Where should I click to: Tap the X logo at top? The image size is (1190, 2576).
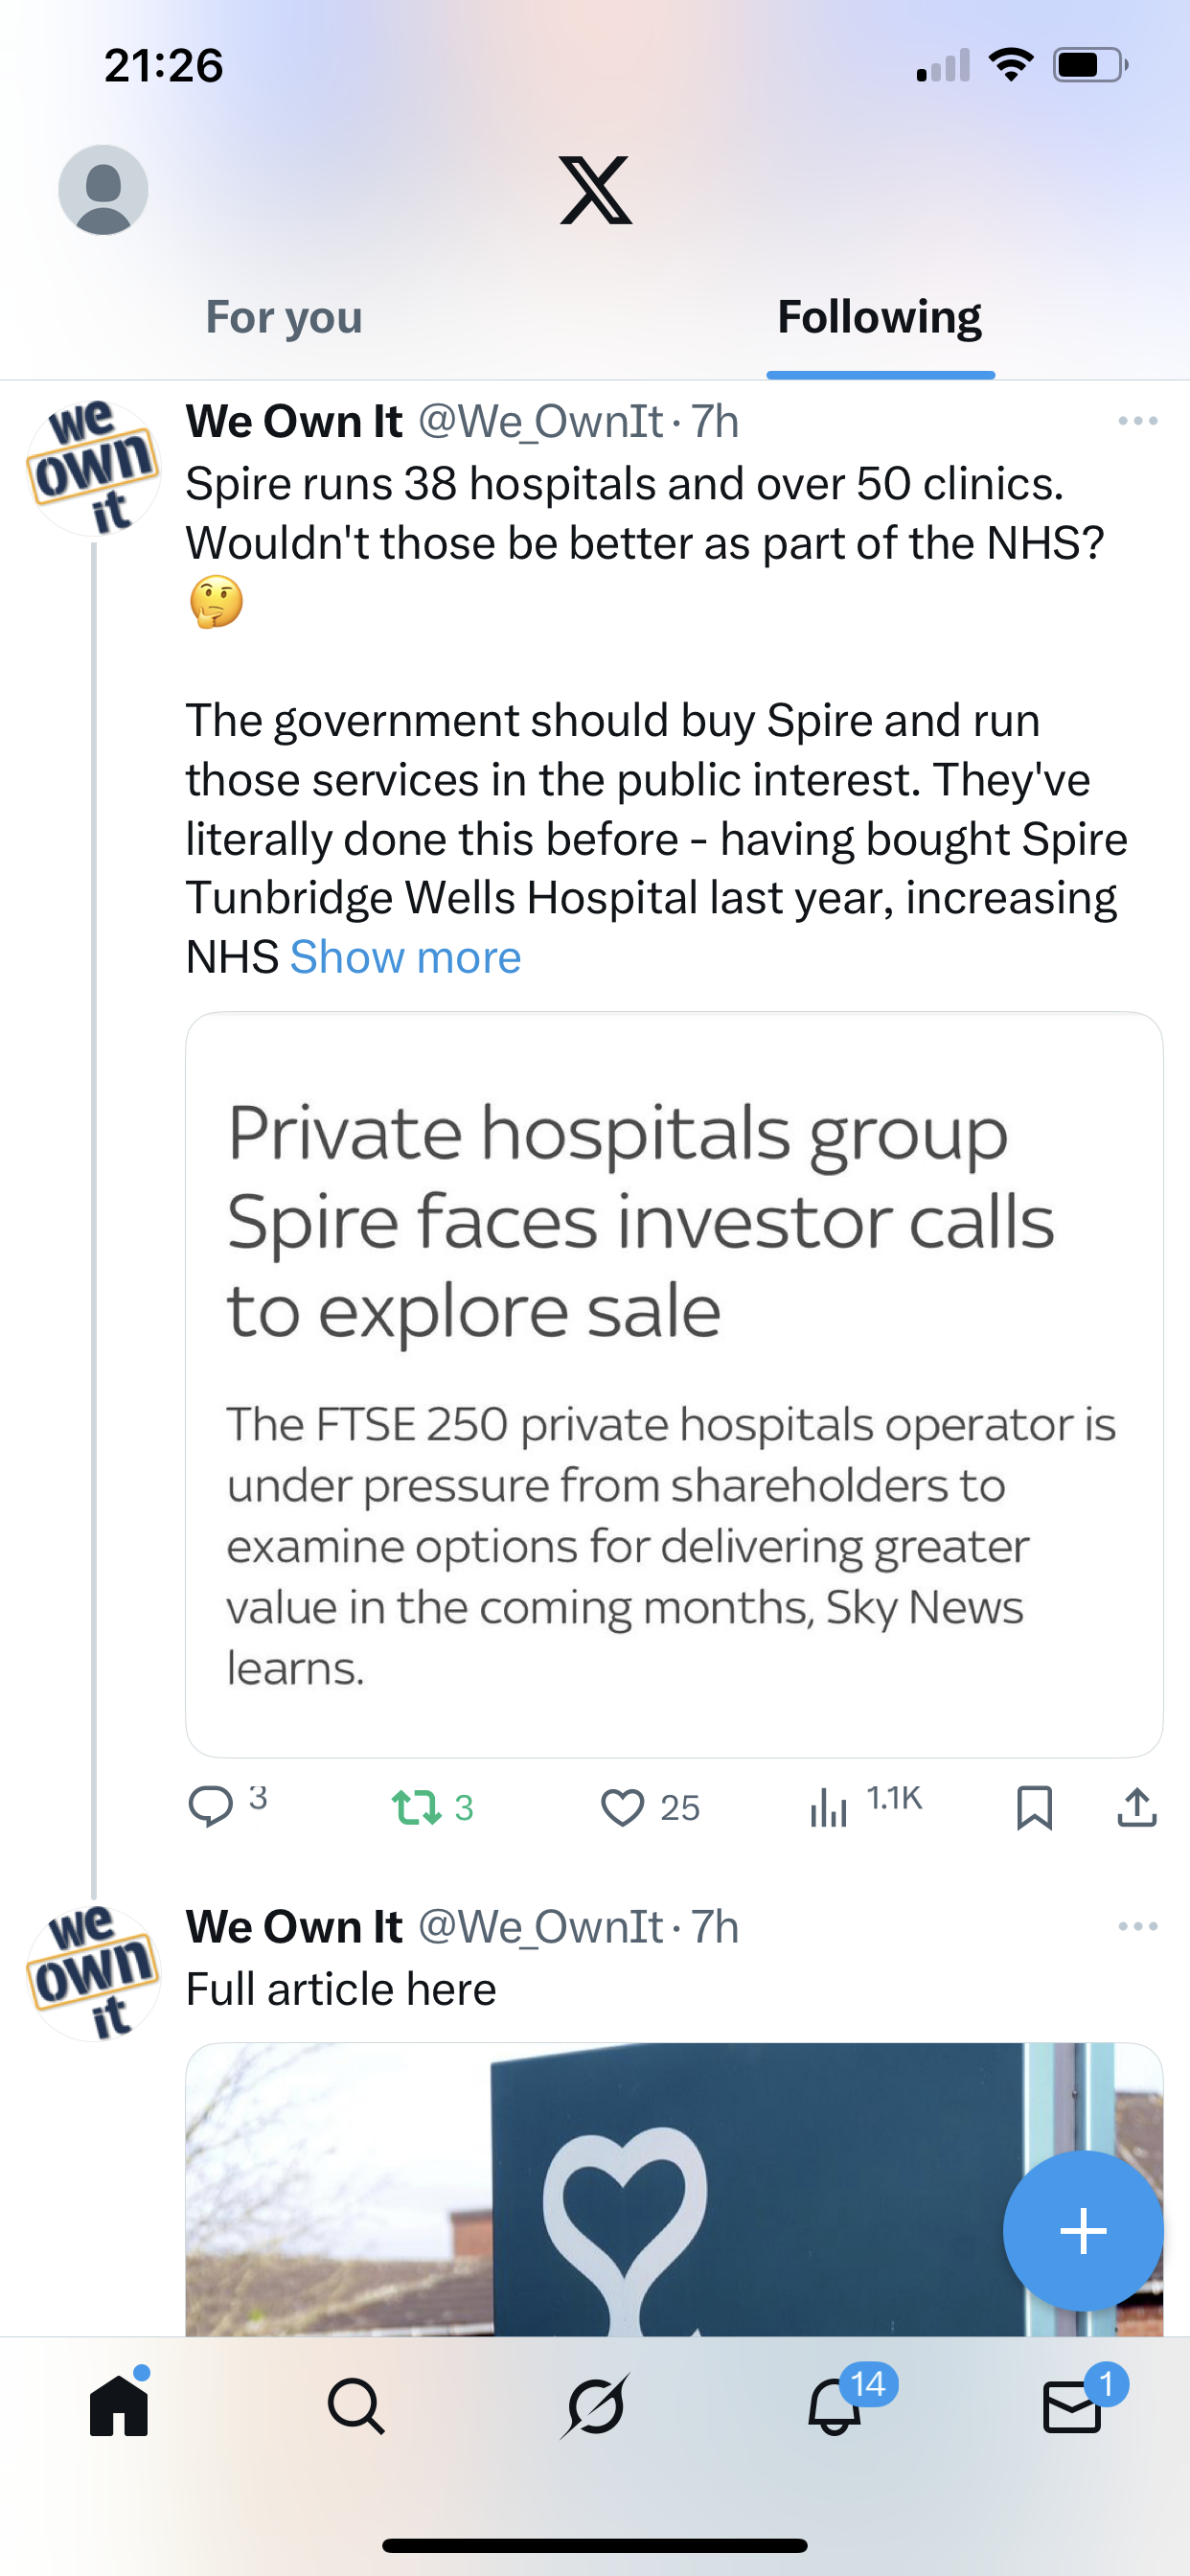[x=595, y=189]
